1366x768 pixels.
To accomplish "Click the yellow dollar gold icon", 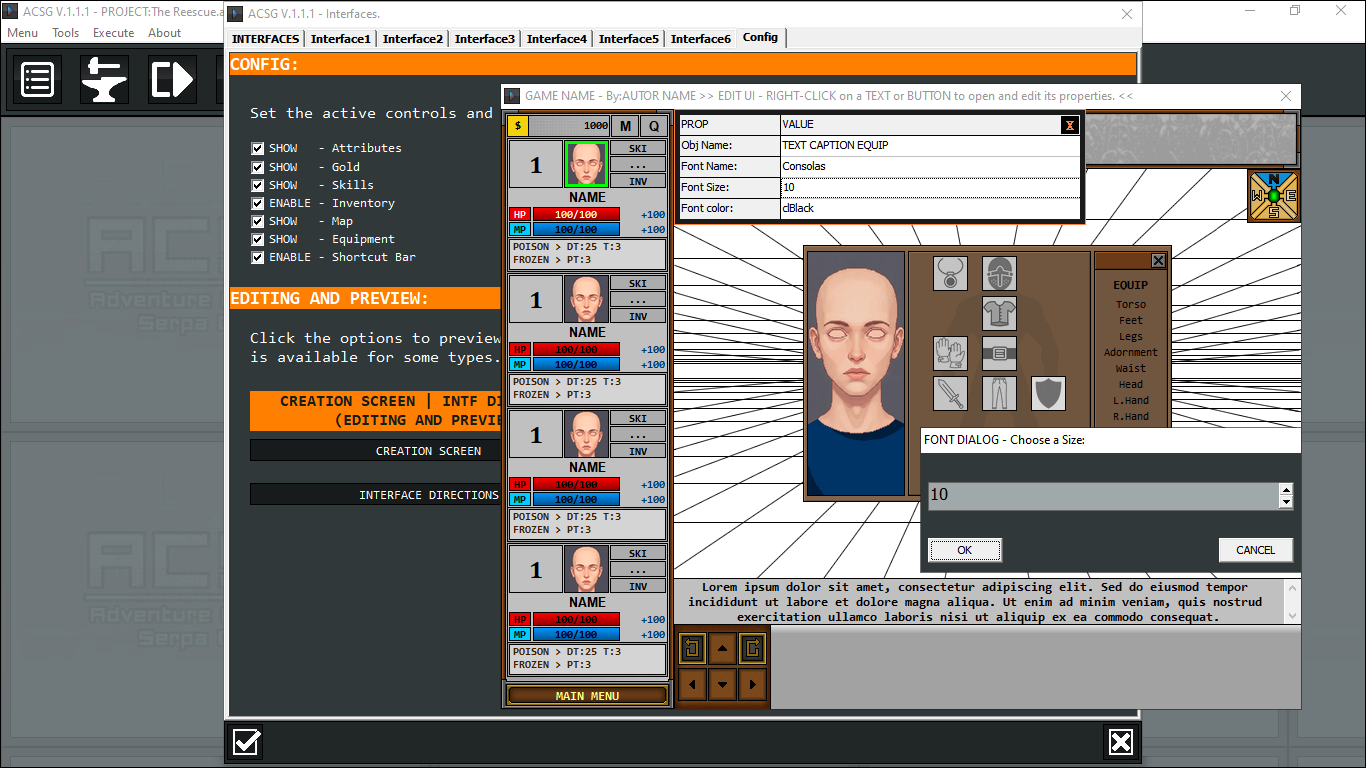I will pos(518,126).
